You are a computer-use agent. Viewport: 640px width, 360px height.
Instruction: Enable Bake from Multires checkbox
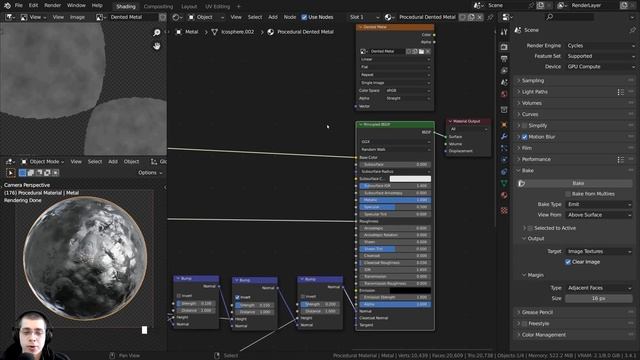tap(568, 194)
